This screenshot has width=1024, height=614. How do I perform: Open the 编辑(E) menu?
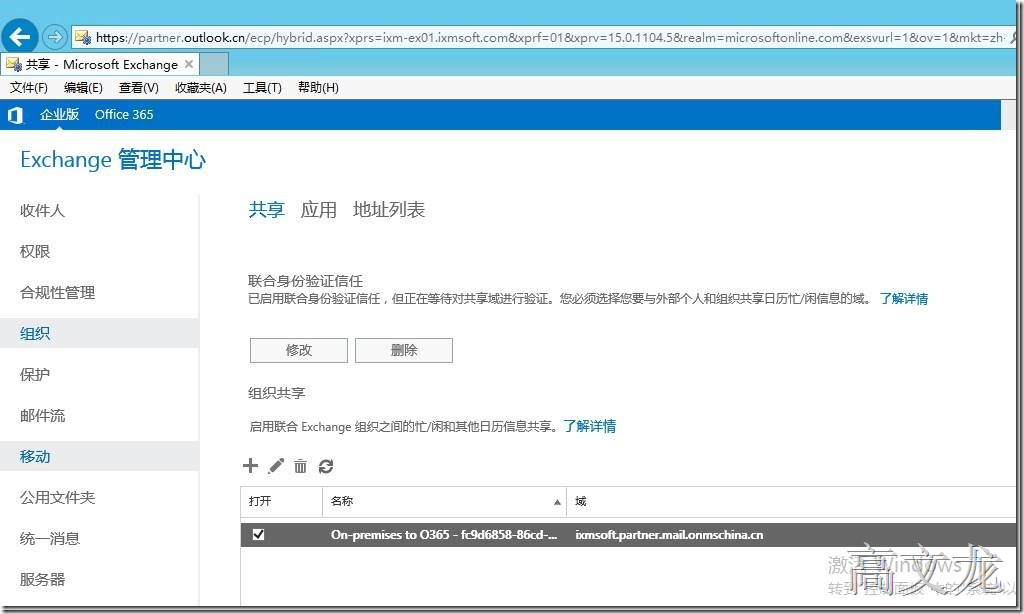83,88
